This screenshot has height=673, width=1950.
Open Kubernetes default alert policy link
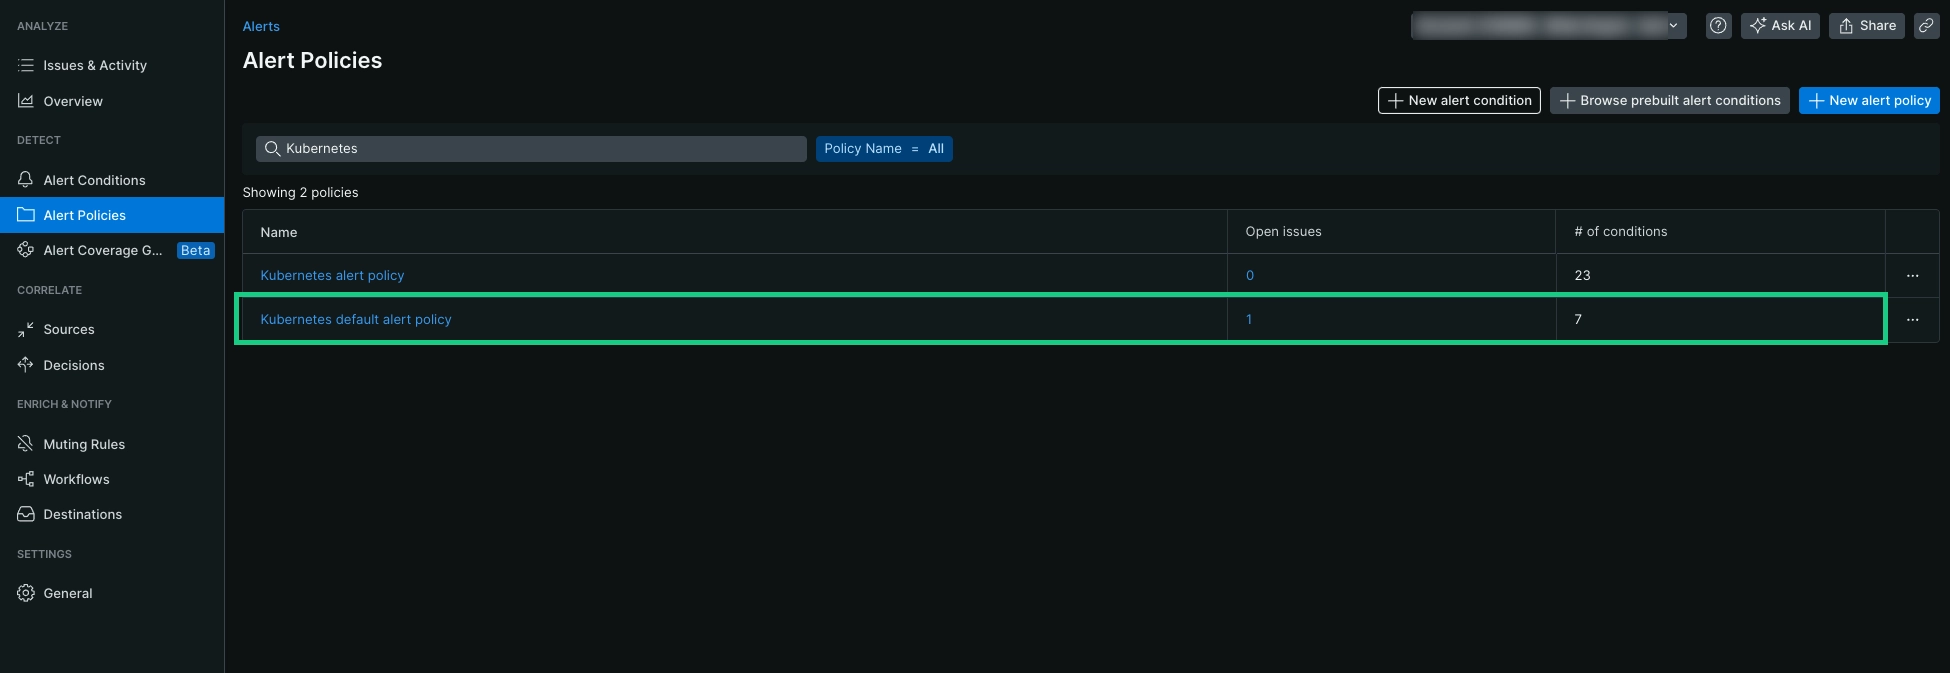click(x=356, y=320)
